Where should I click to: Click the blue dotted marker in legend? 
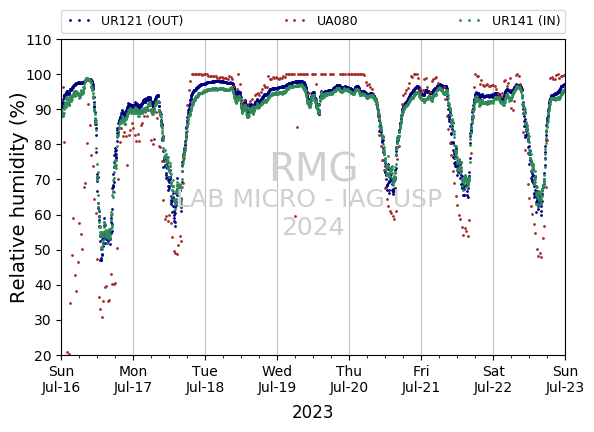[80, 21]
